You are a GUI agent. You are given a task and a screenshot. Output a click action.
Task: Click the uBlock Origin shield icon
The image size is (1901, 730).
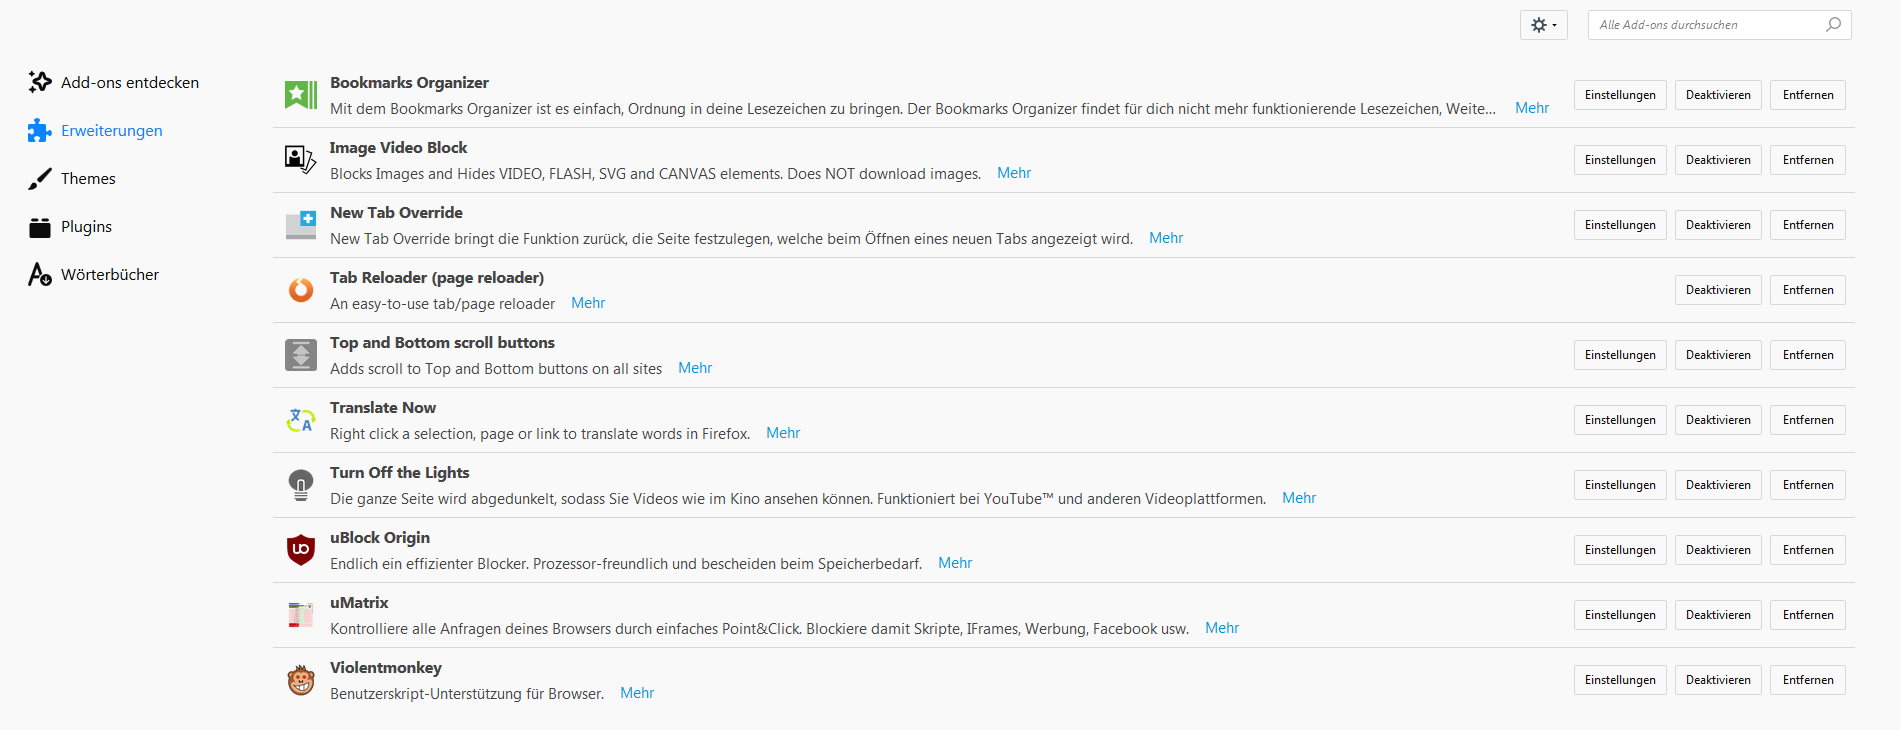300,550
